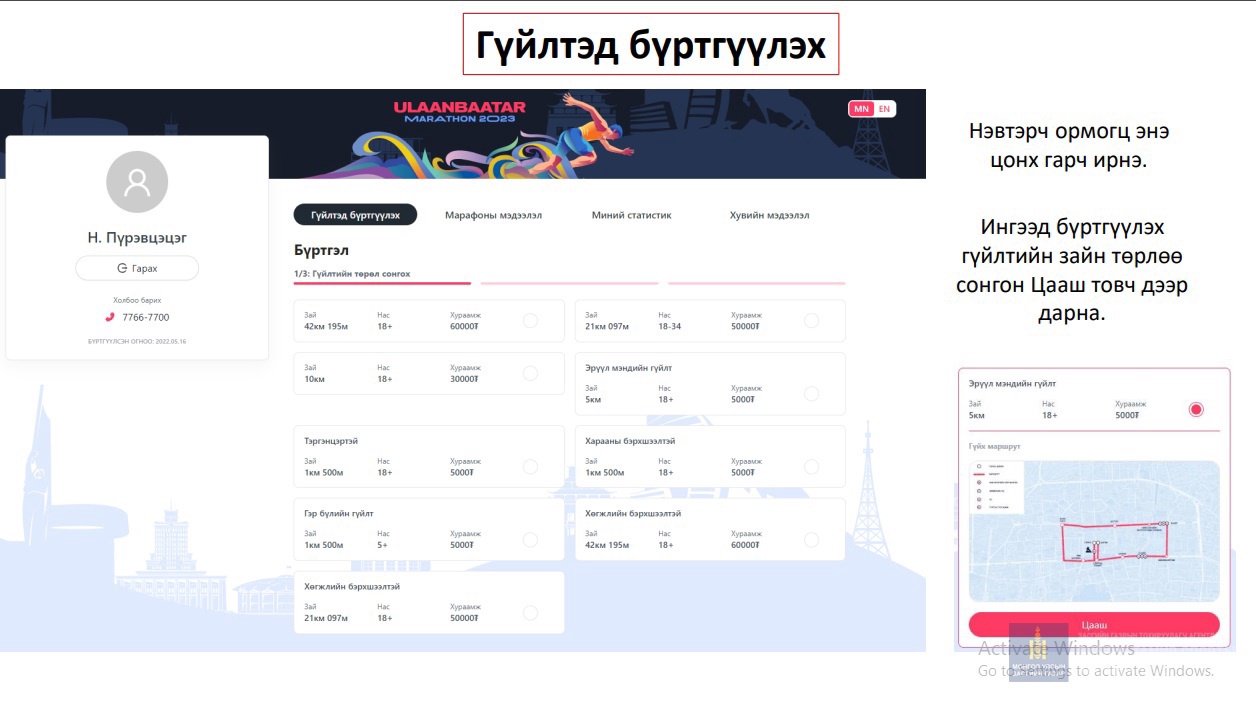Click the Тэргэнцэртэй card title
This screenshot has height=707, width=1256.
pos(331,441)
